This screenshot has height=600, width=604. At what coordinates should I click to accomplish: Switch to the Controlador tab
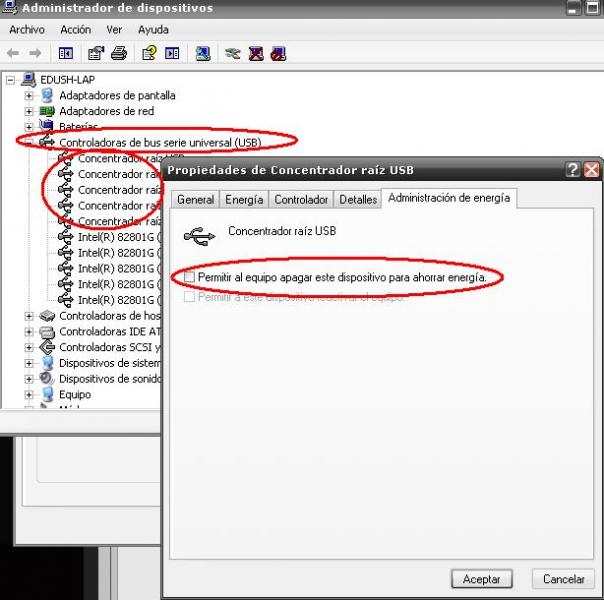click(x=301, y=199)
